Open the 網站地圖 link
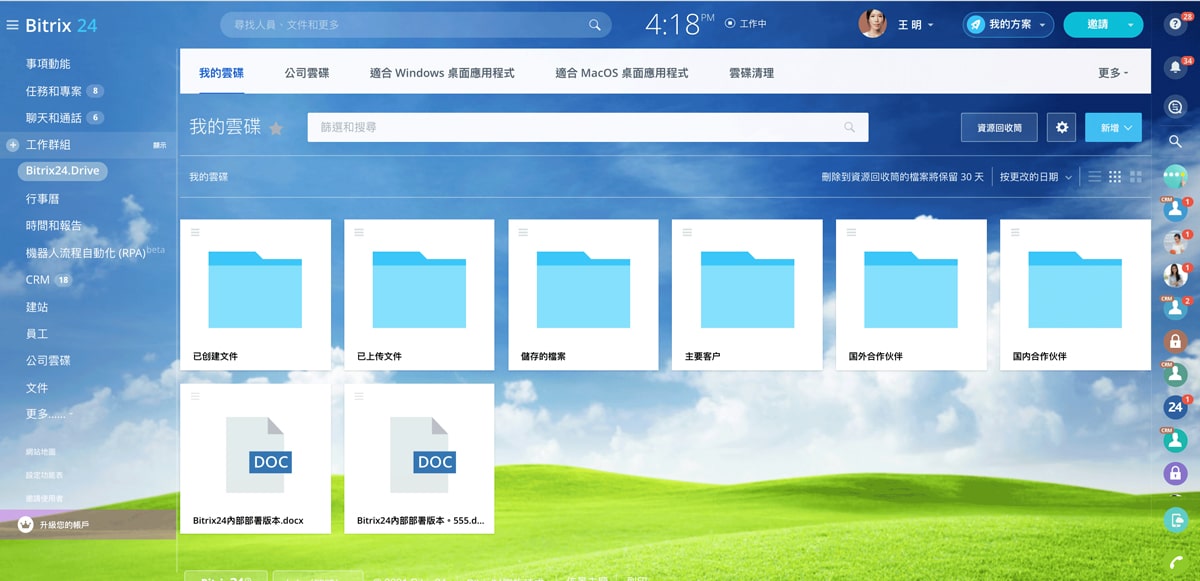 pos(42,452)
